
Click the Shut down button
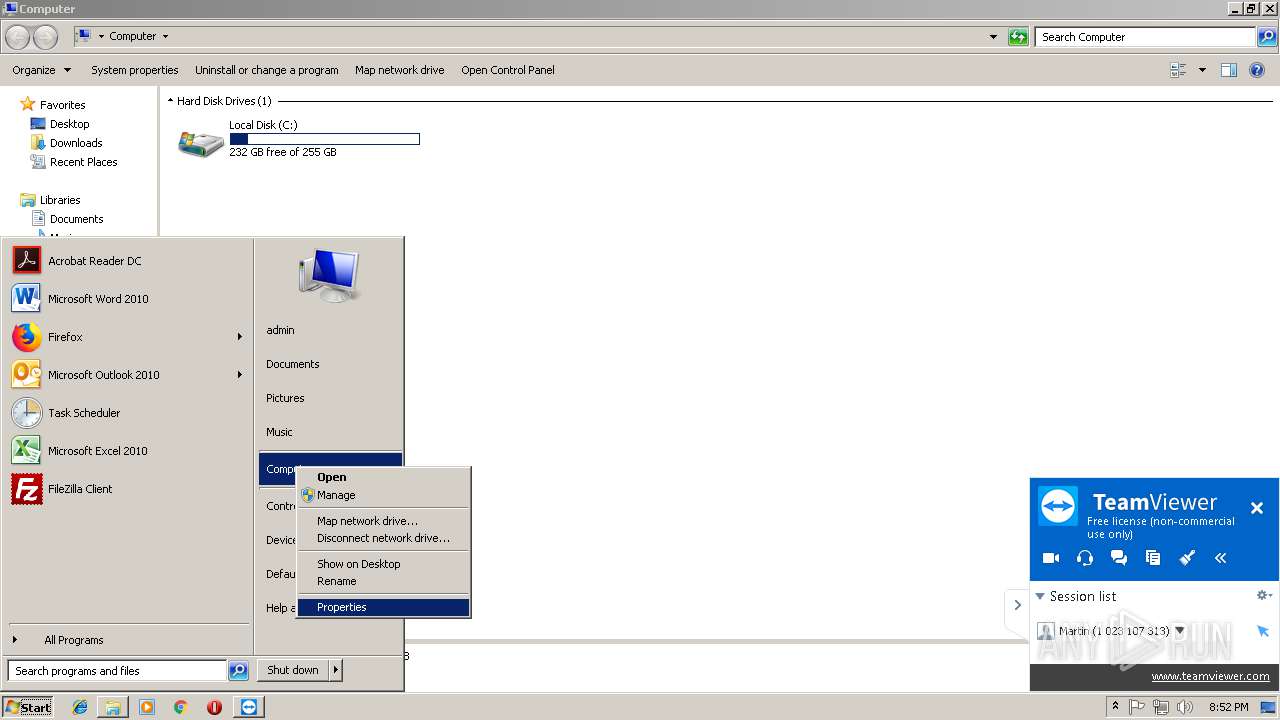293,670
